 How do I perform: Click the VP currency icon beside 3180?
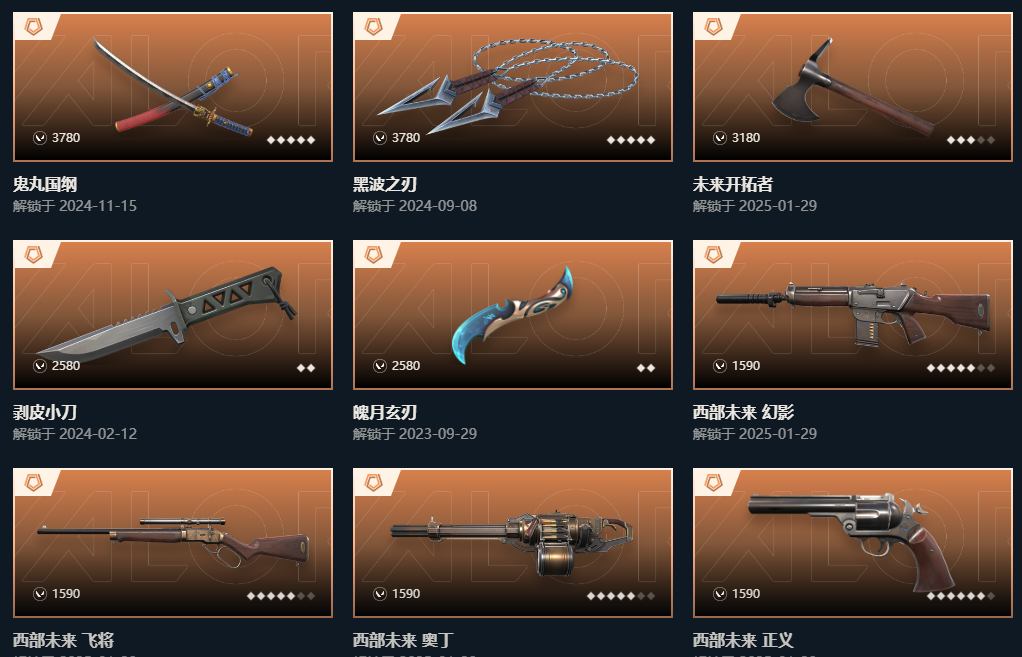720,138
